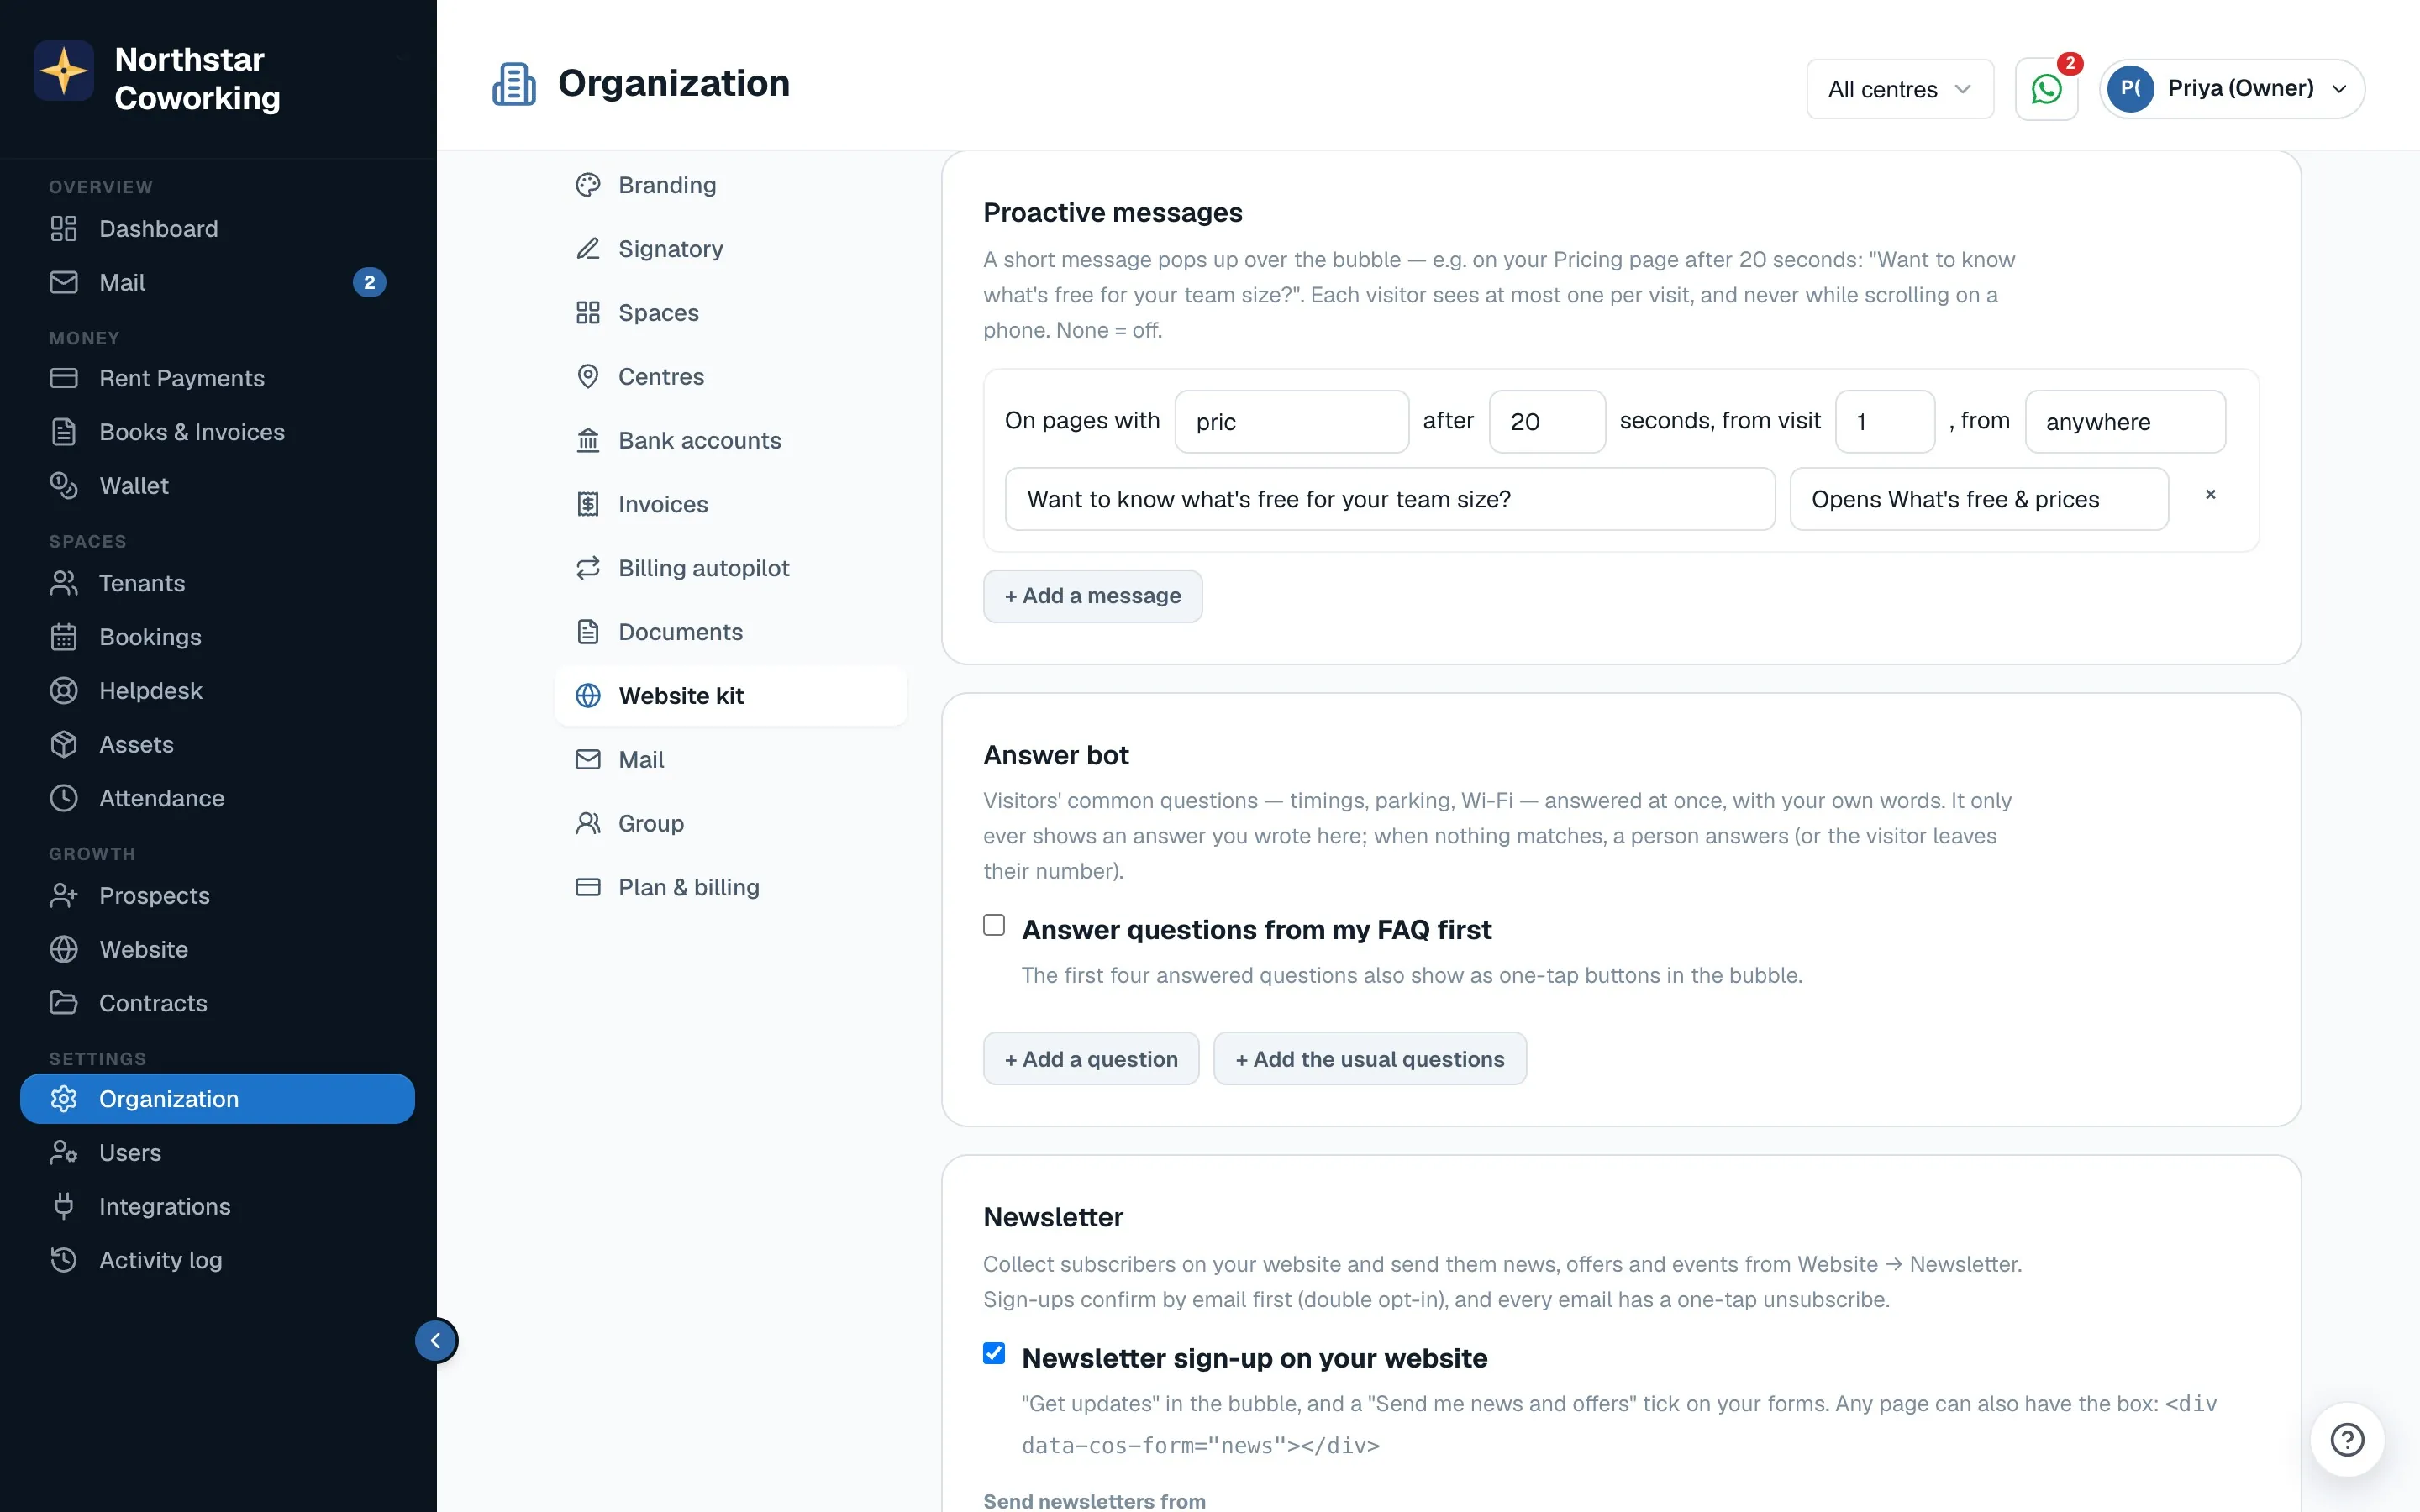Image resolution: width=2420 pixels, height=1512 pixels.
Task: Click + Add a question button
Action: [x=1091, y=1059]
